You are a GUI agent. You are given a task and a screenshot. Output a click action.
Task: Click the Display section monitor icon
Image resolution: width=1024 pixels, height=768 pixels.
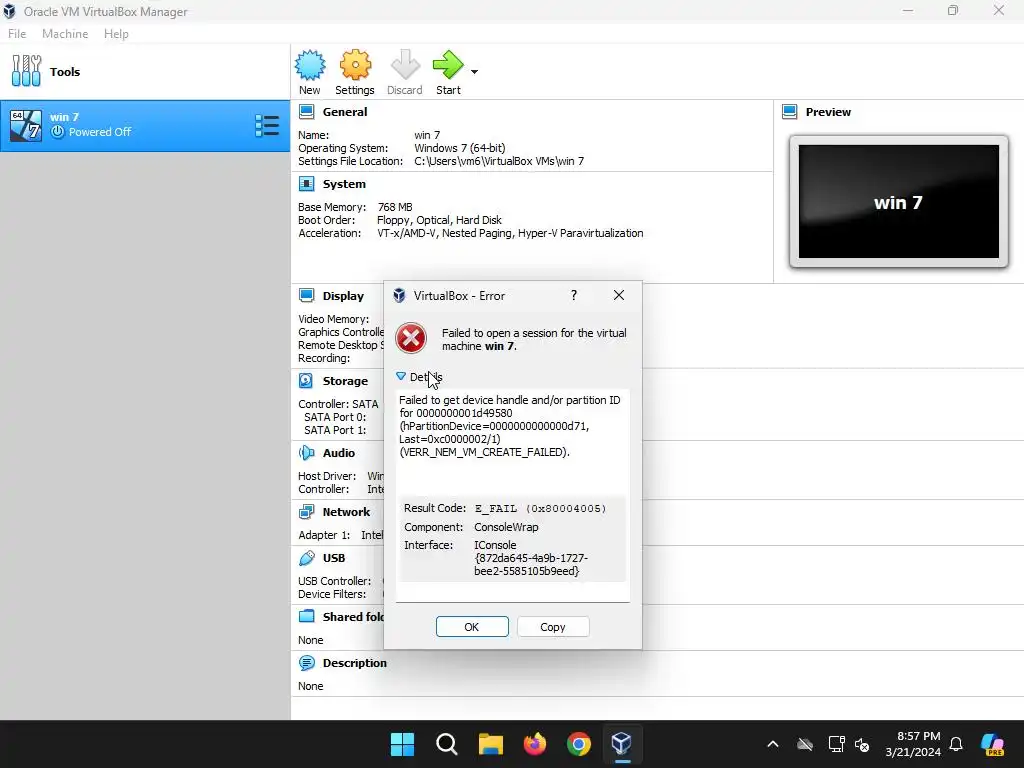[306, 296]
